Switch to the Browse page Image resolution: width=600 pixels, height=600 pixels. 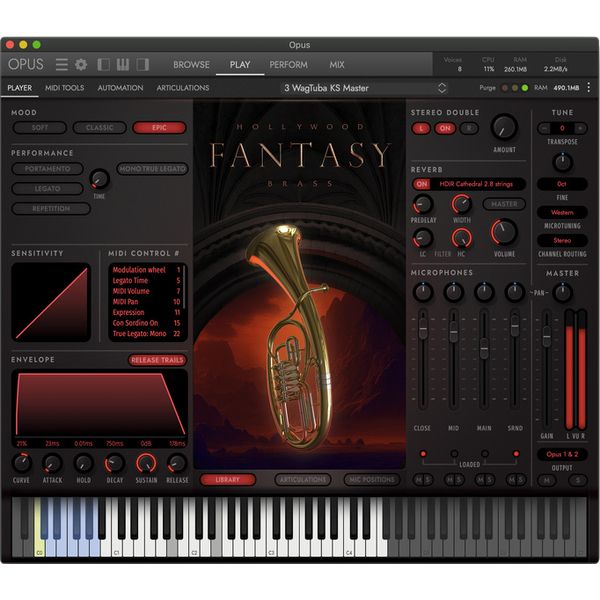[x=191, y=65]
